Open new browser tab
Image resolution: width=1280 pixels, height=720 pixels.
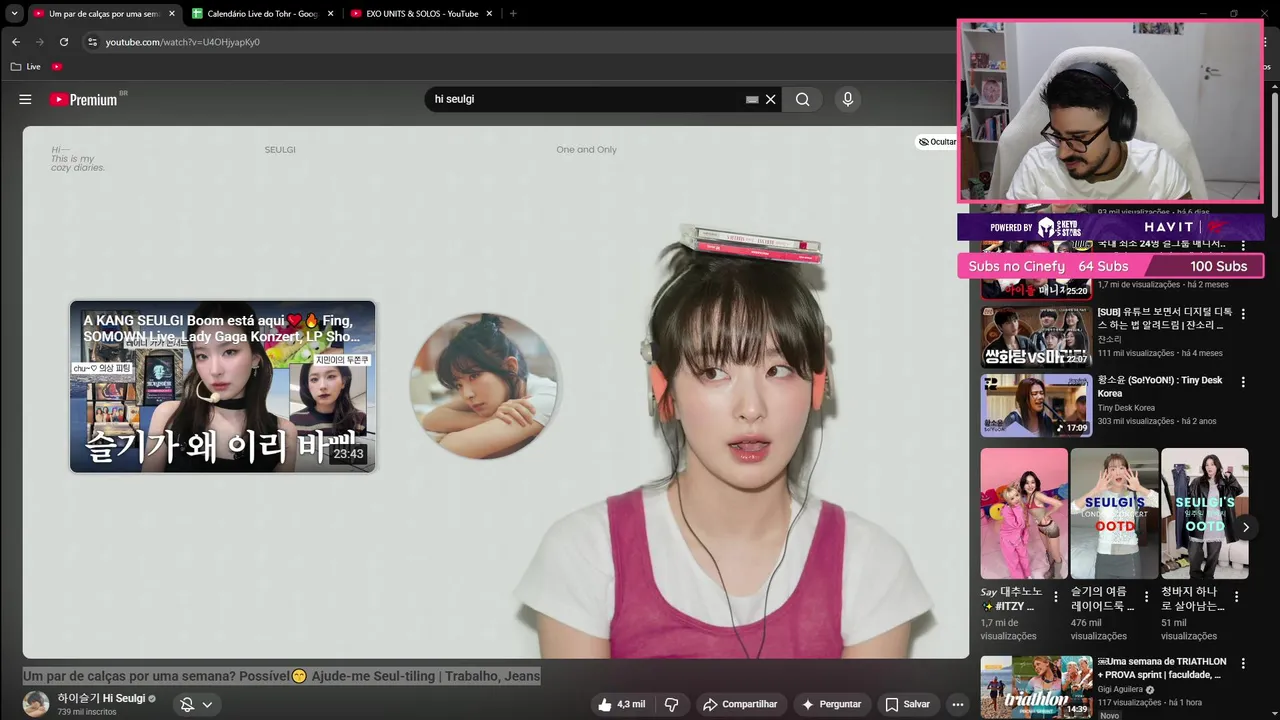(513, 14)
